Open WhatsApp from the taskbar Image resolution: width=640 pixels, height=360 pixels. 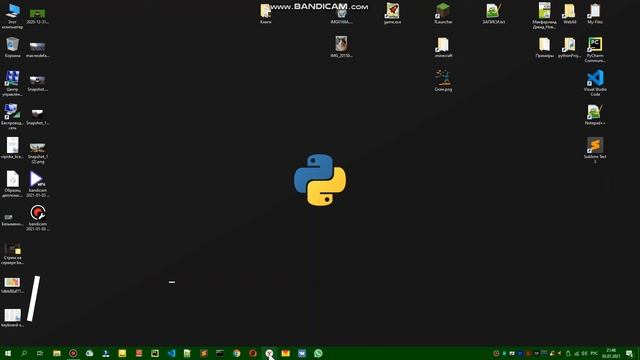(318, 353)
